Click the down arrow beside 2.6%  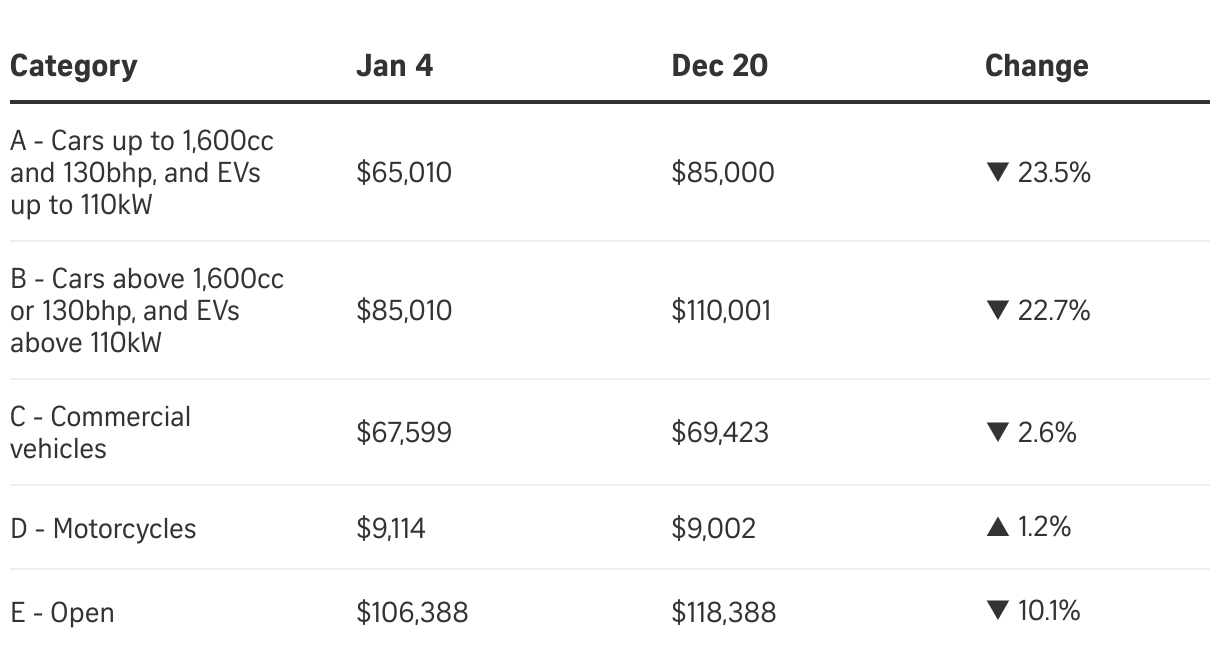point(996,433)
